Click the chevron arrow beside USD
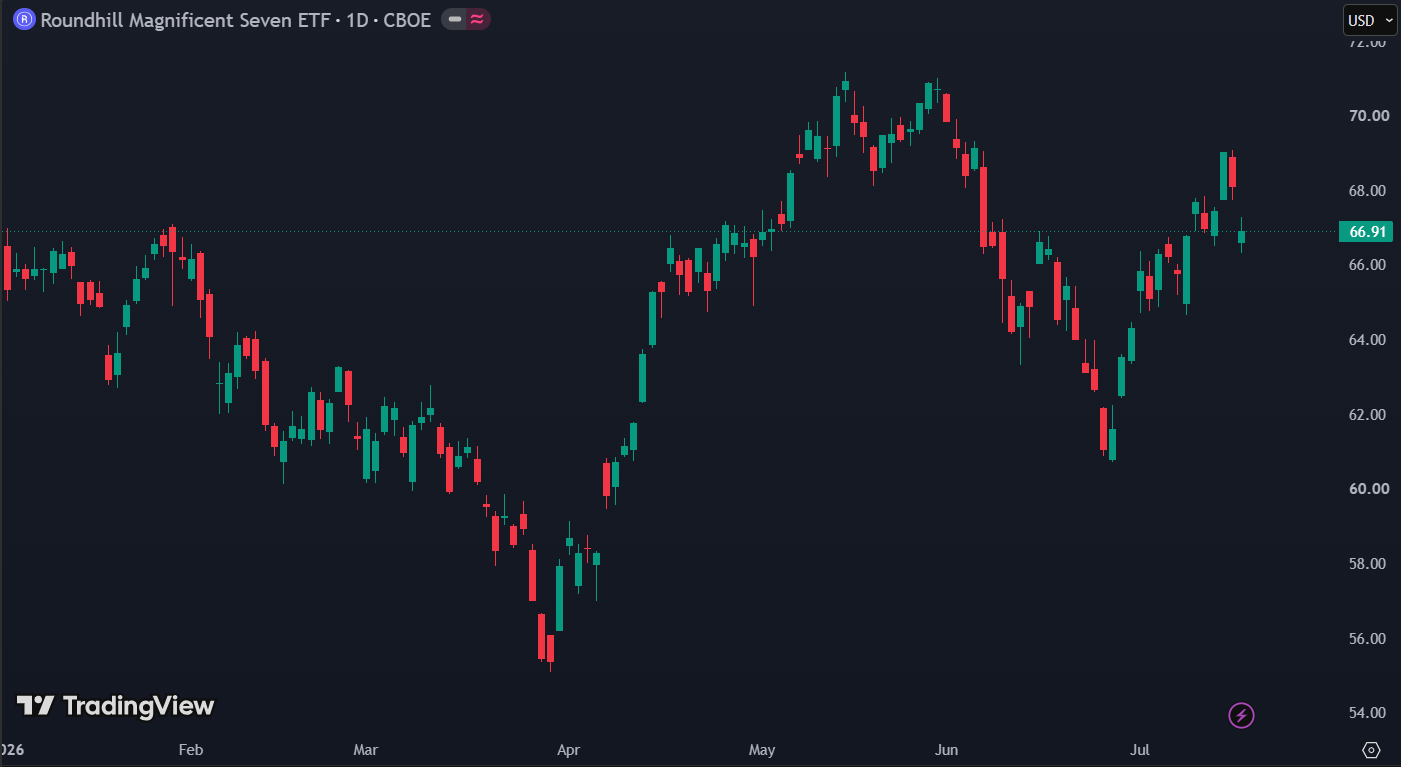1401x767 pixels. pos(1388,20)
